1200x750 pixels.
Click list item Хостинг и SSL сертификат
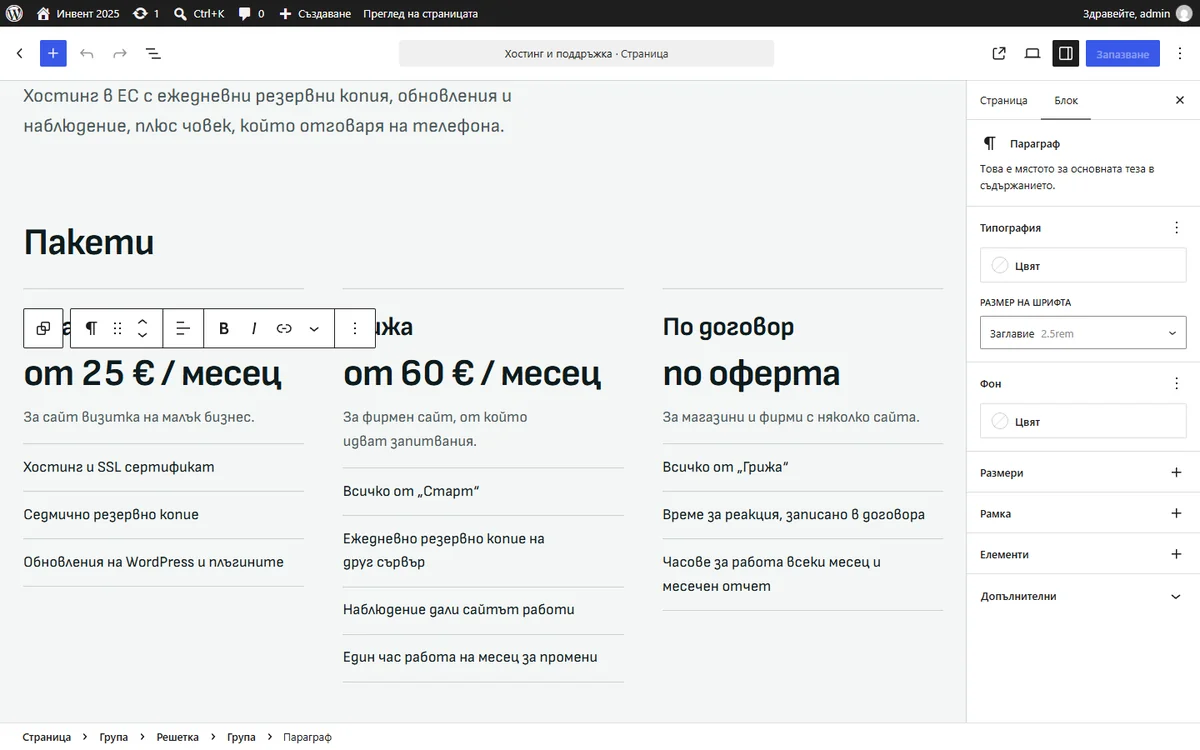click(119, 467)
